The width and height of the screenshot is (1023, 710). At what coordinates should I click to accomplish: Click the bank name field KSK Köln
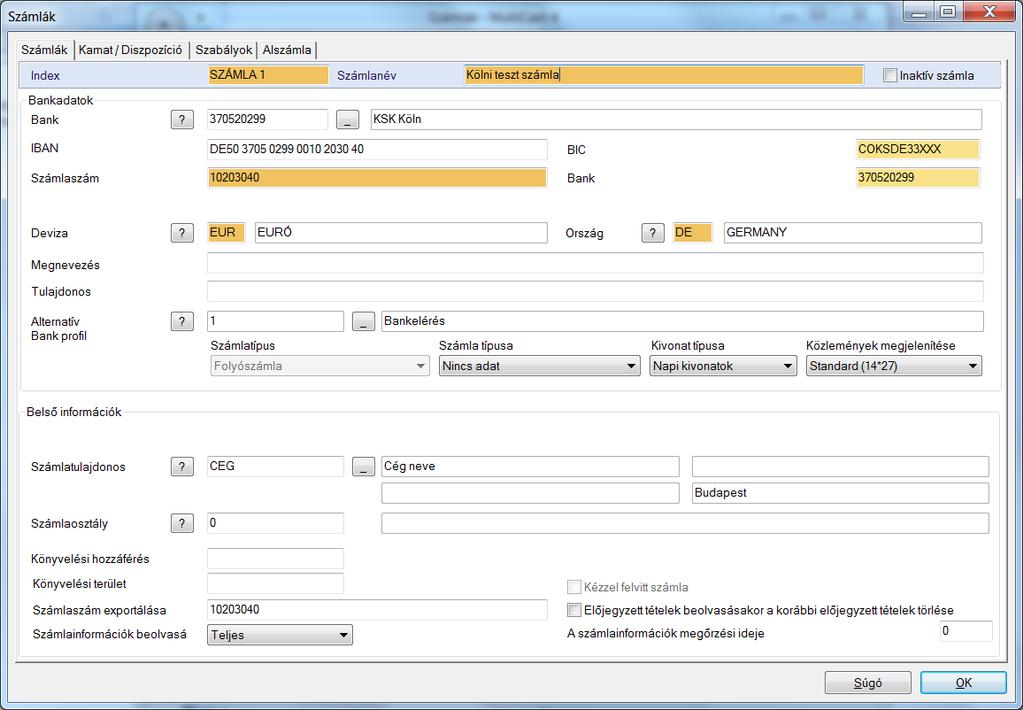click(x=676, y=119)
